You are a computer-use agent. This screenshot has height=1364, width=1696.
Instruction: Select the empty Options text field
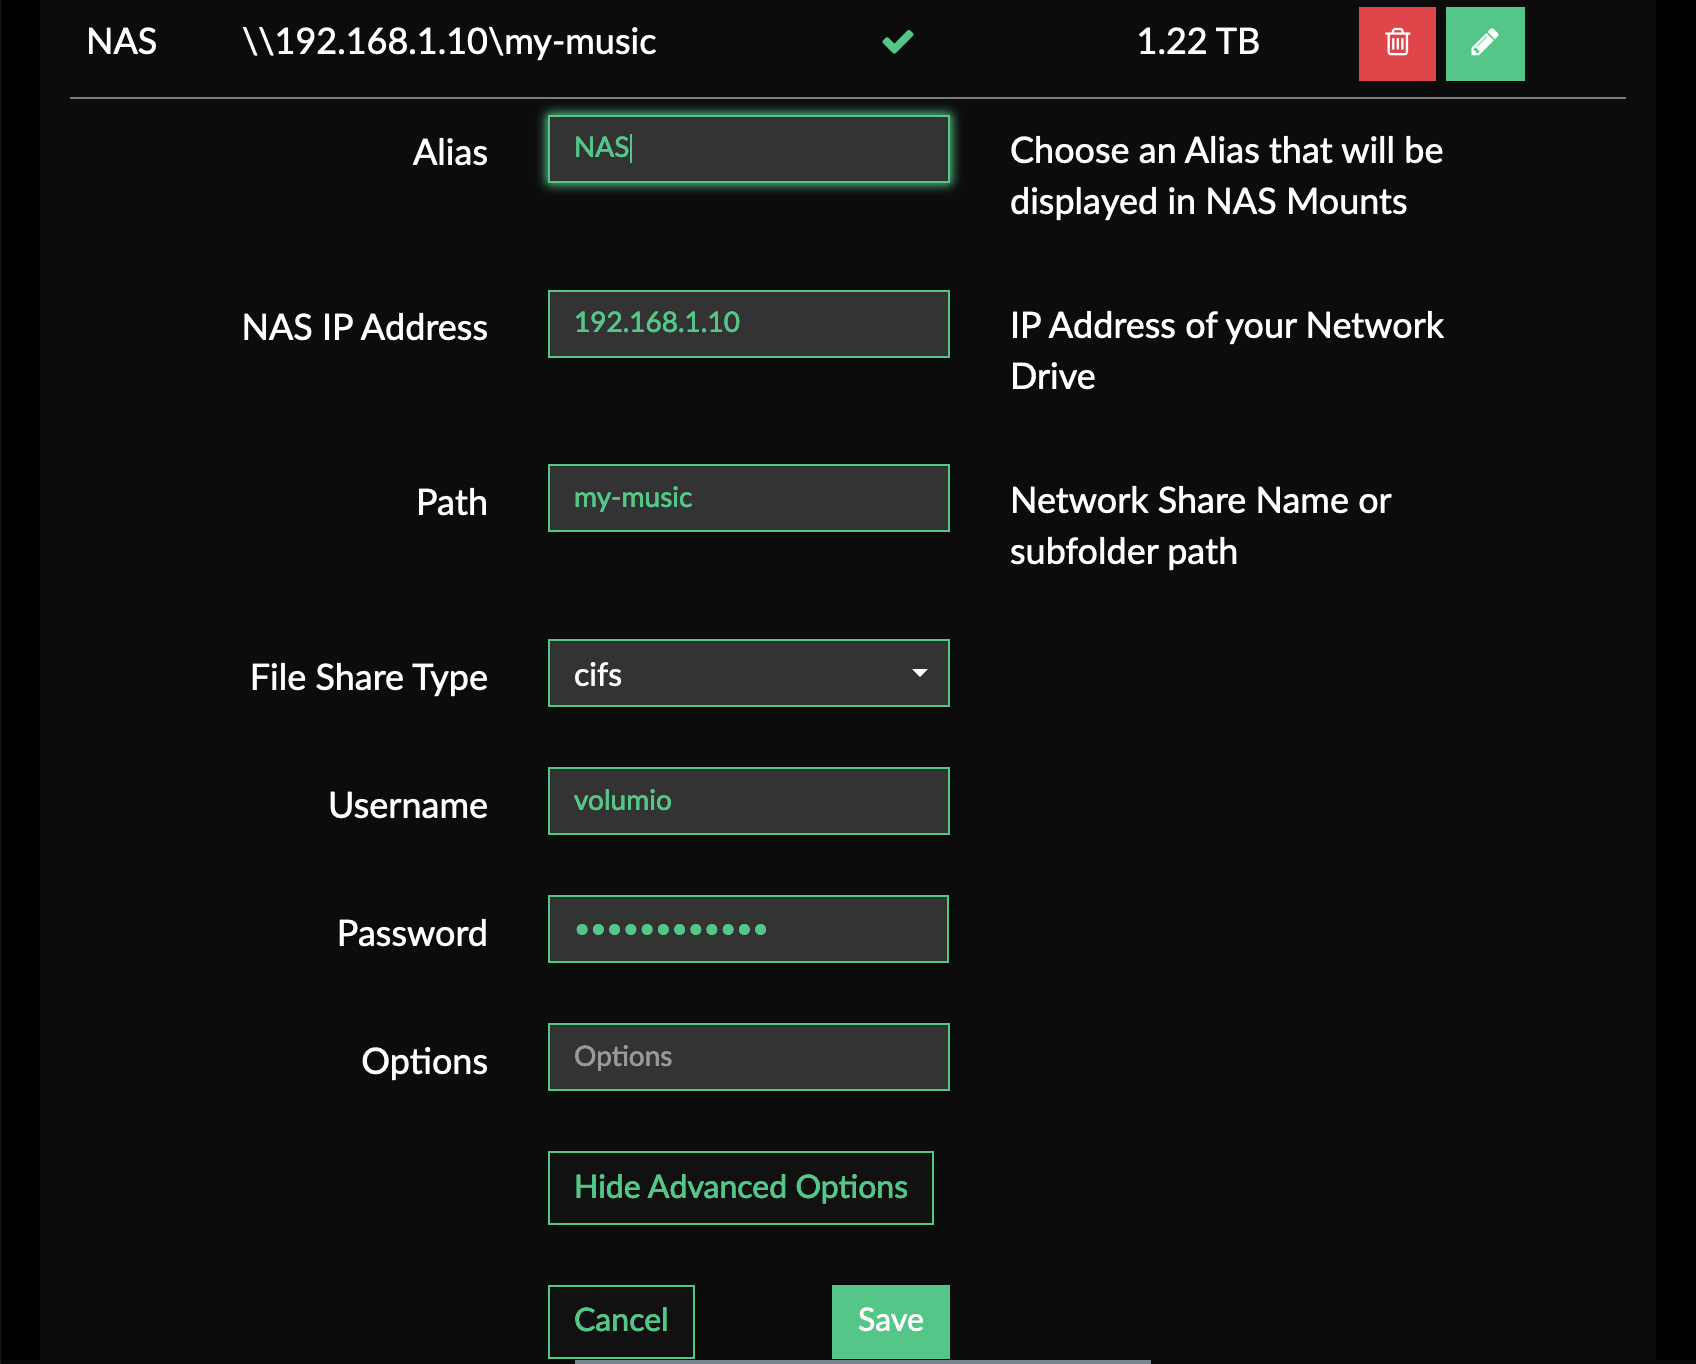click(748, 1057)
